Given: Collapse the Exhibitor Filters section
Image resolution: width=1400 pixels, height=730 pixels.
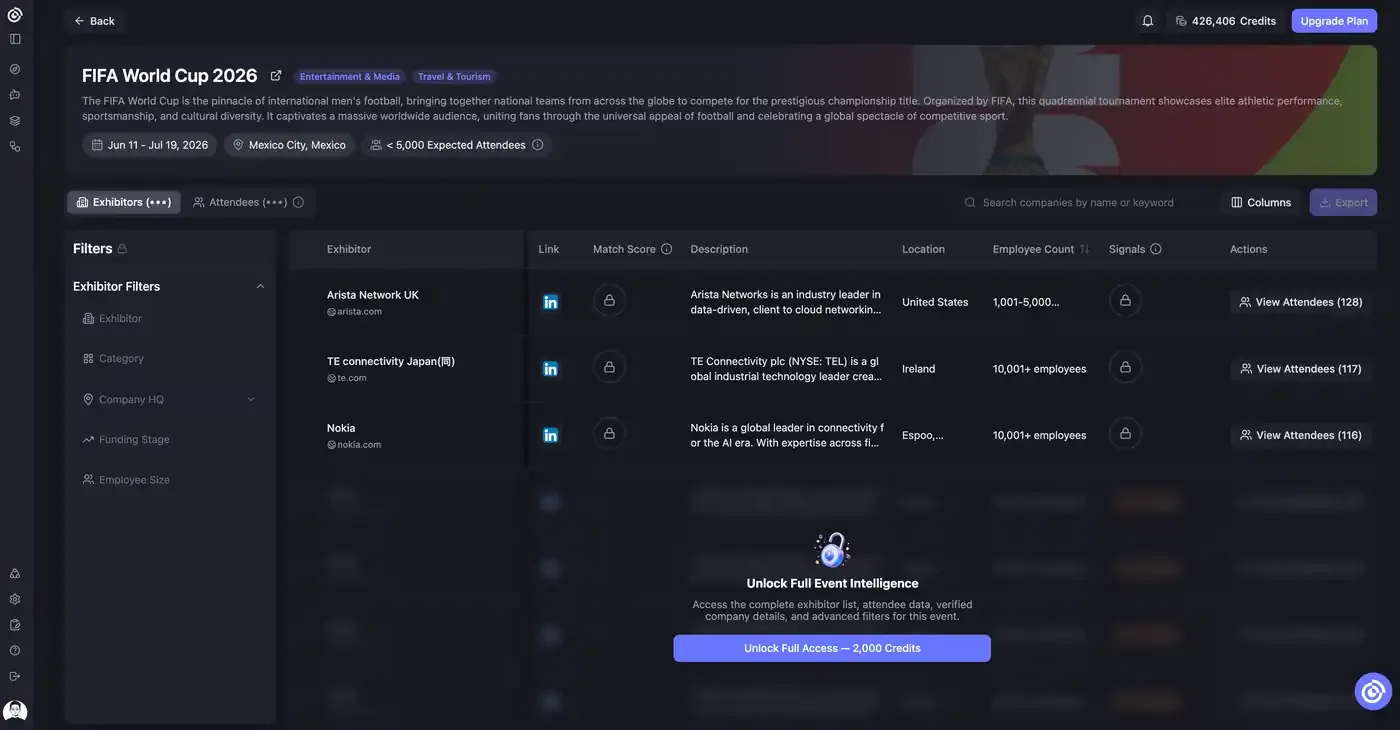Looking at the screenshot, I should [260, 286].
